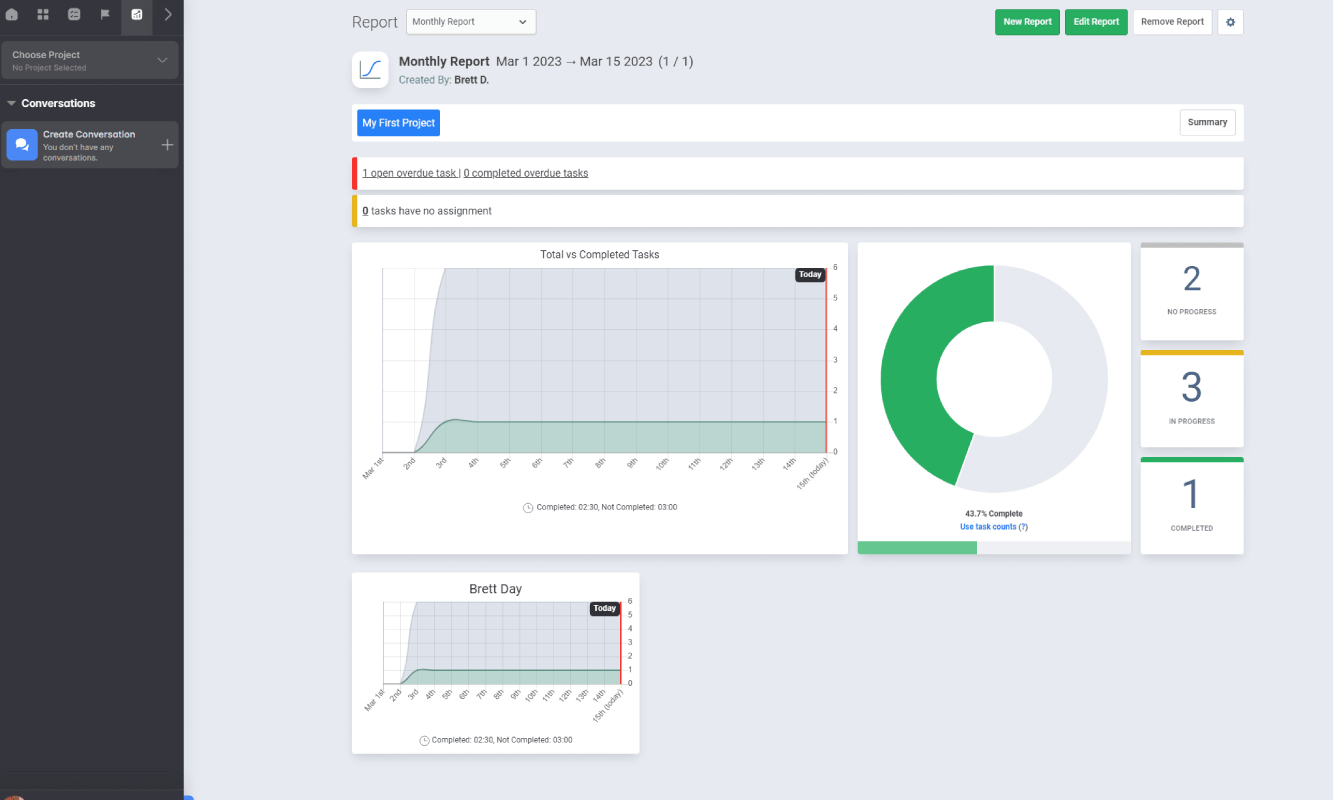The width and height of the screenshot is (1333, 800).
Task: Click the plus to create conversation
Action: (167, 145)
